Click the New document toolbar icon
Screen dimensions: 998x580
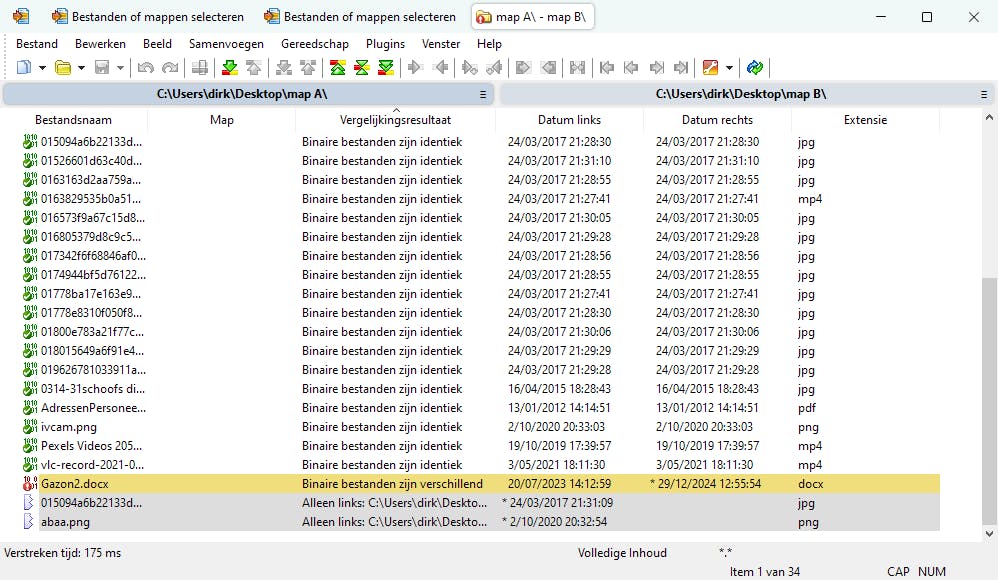[x=24, y=68]
